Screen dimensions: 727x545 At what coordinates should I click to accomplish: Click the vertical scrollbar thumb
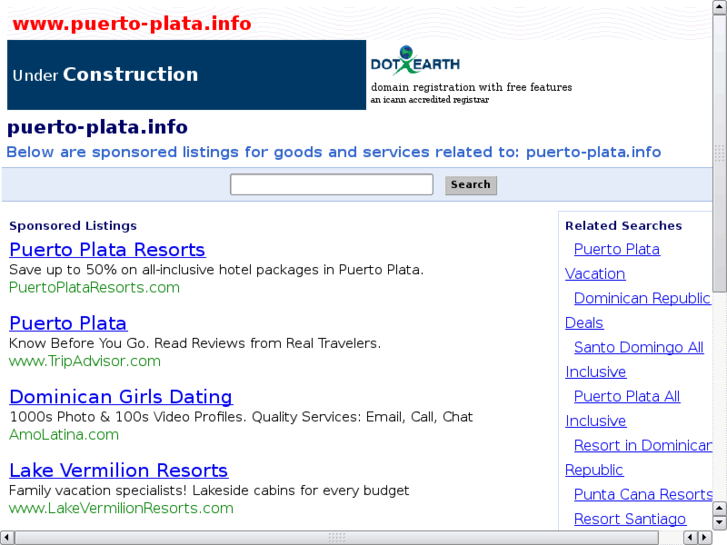pyautogui.click(x=719, y=154)
